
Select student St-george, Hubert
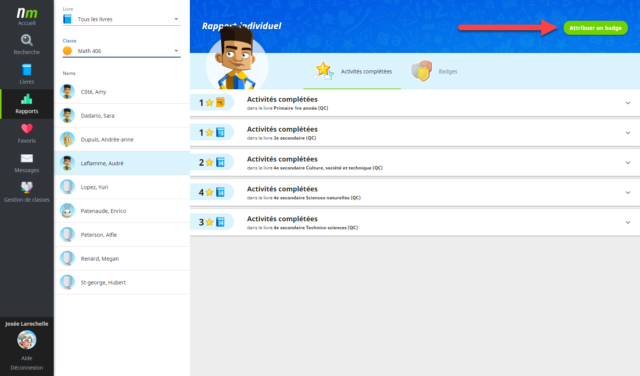coord(122,282)
